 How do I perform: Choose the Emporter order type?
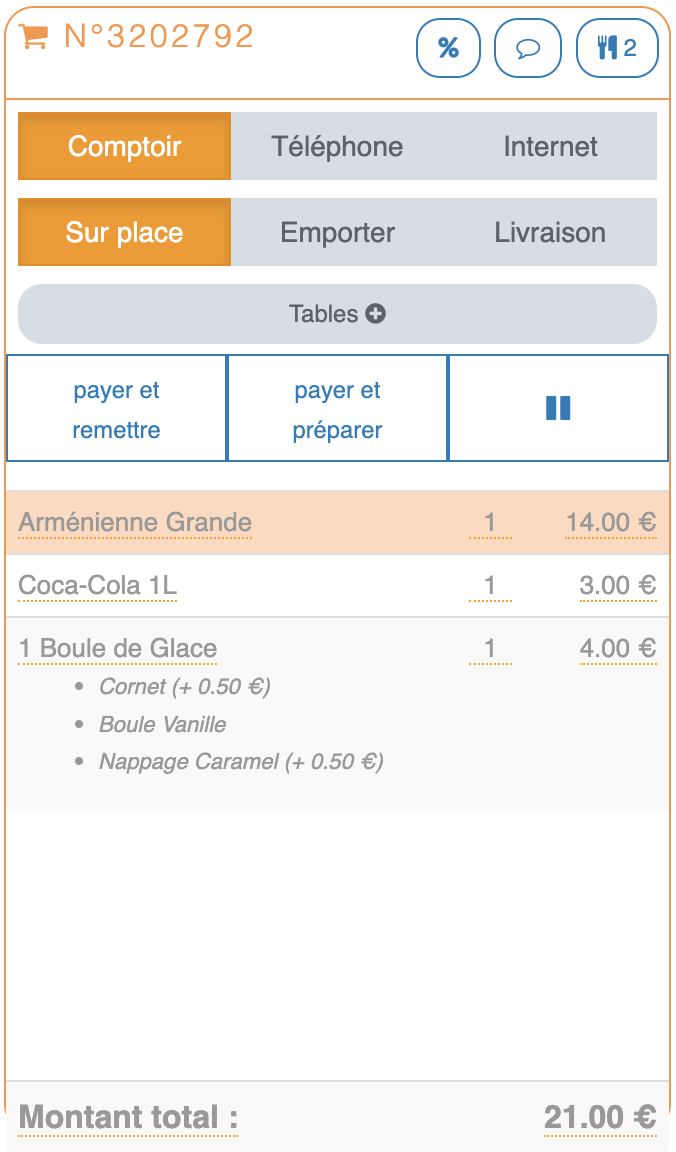click(337, 232)
